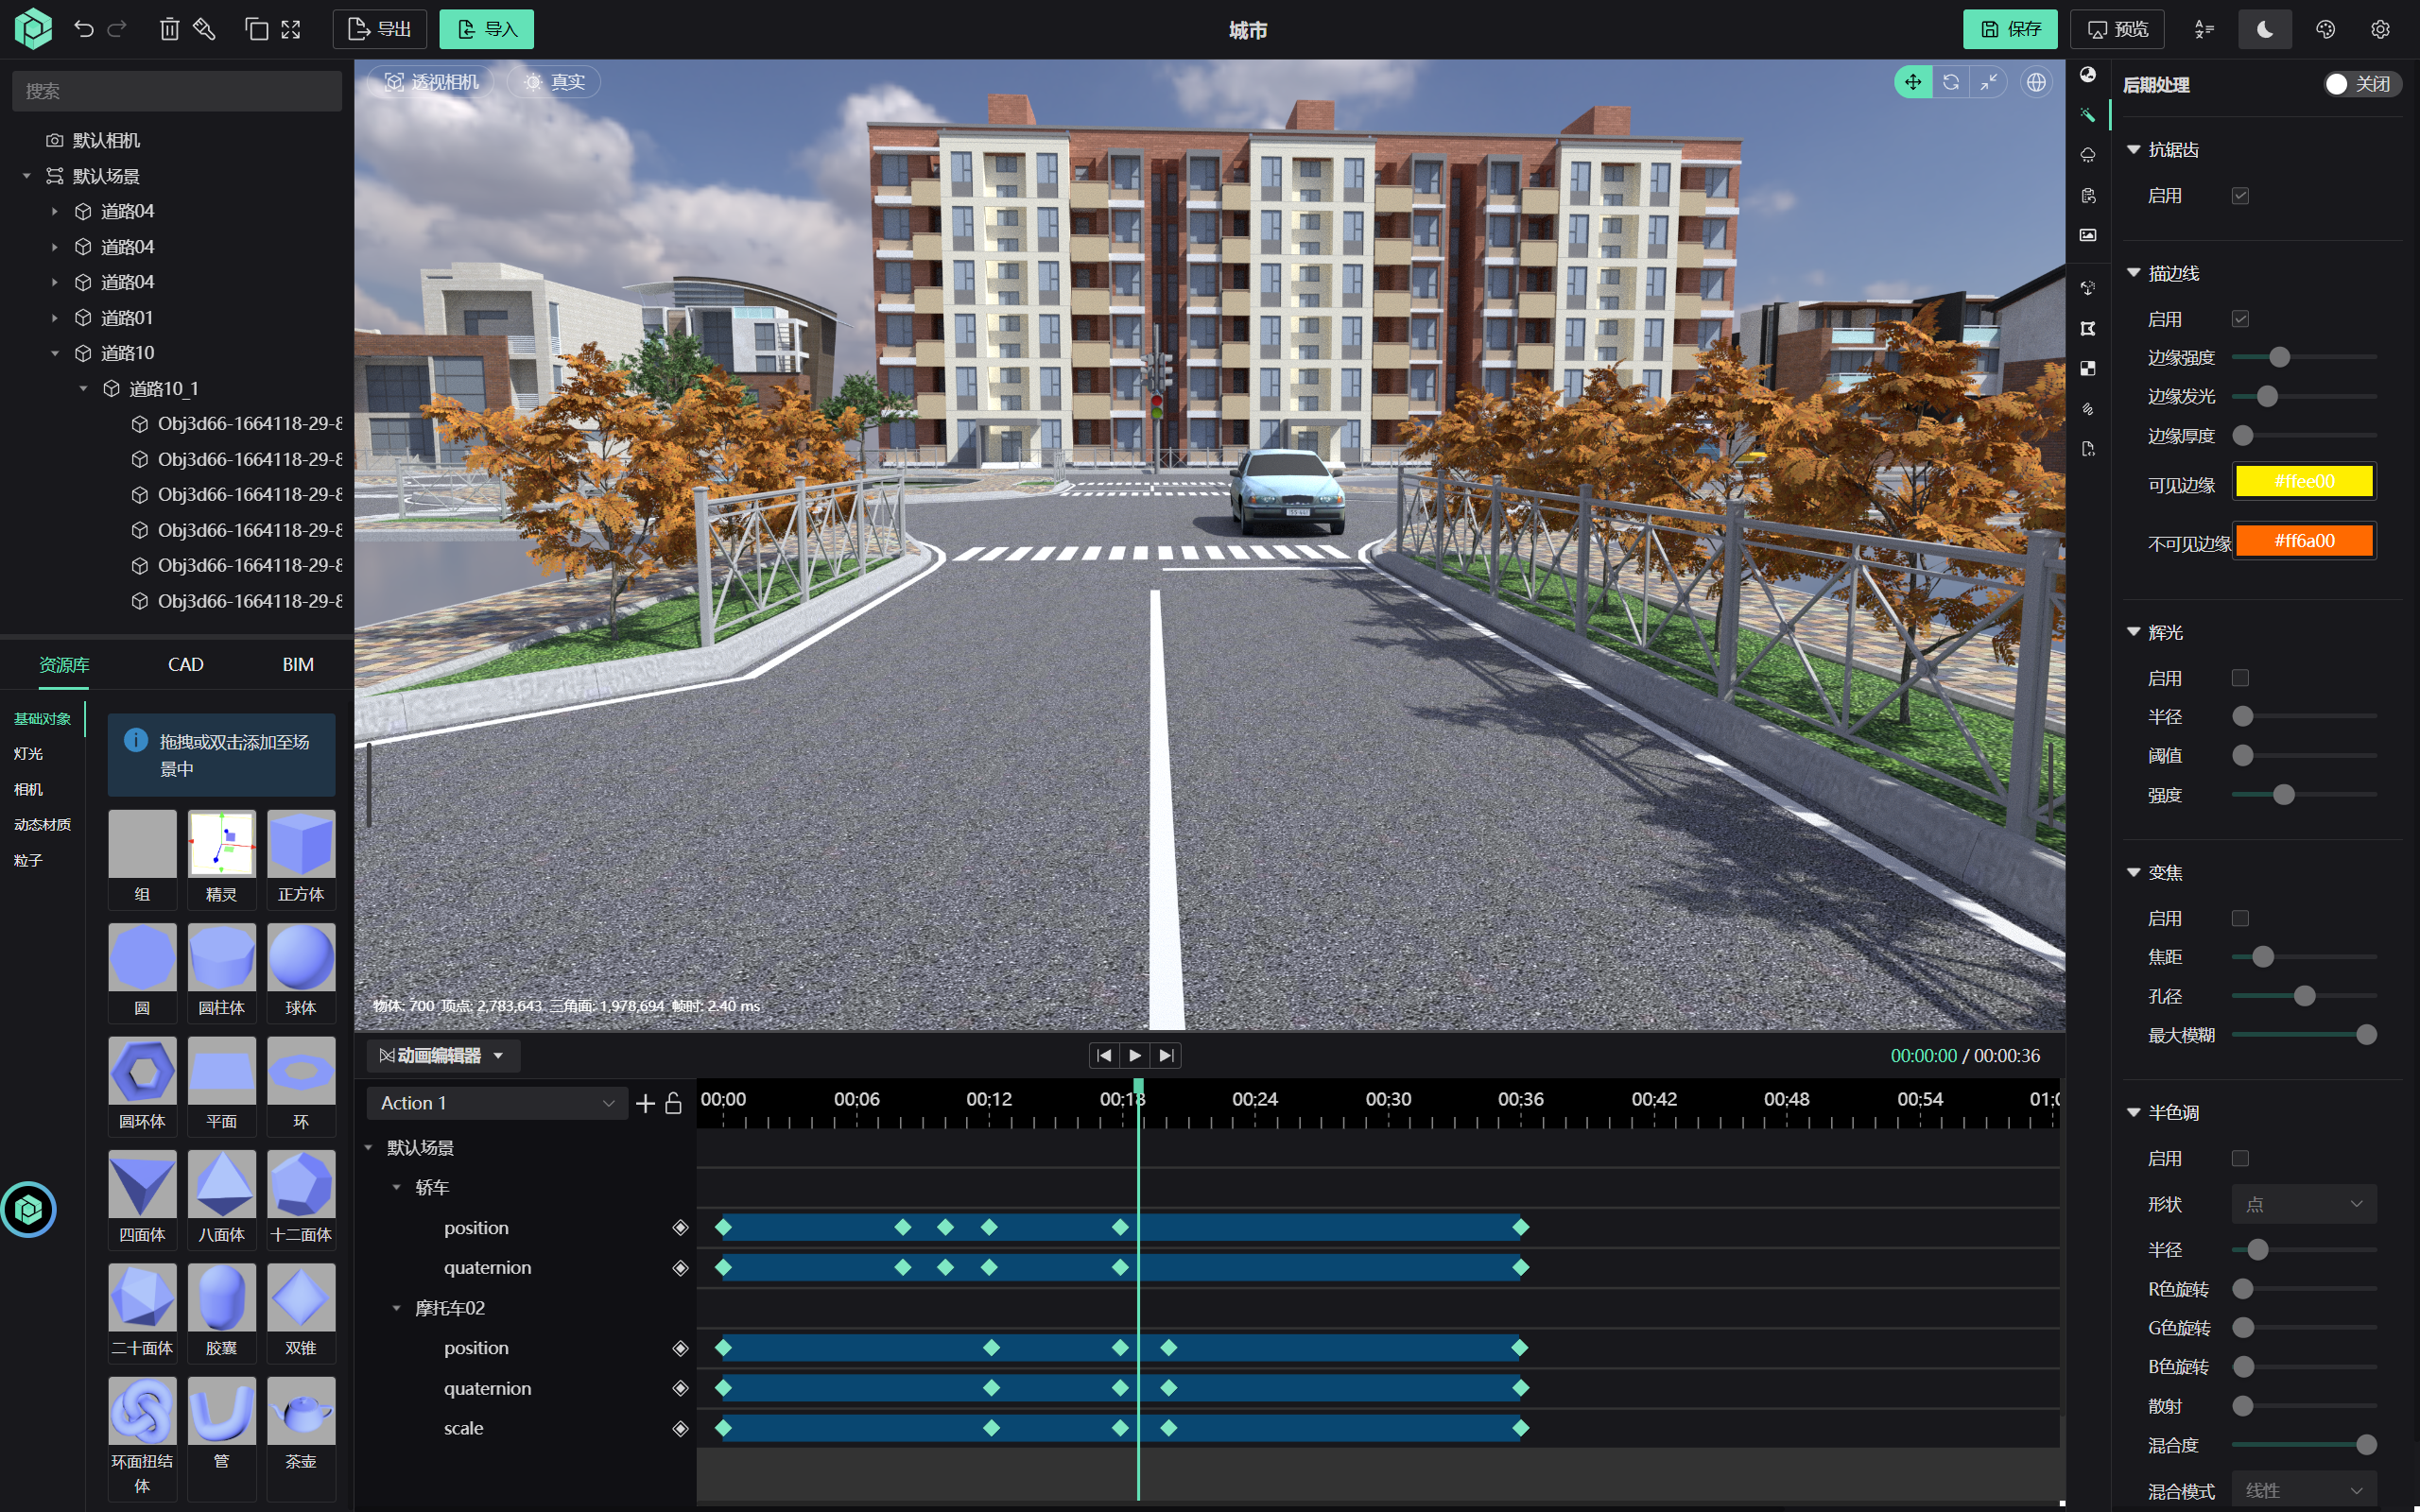Screen dimensions: 2420x1512
Task: Open the 可见边缘 yellow color swatch
Action: point(2303,481)
